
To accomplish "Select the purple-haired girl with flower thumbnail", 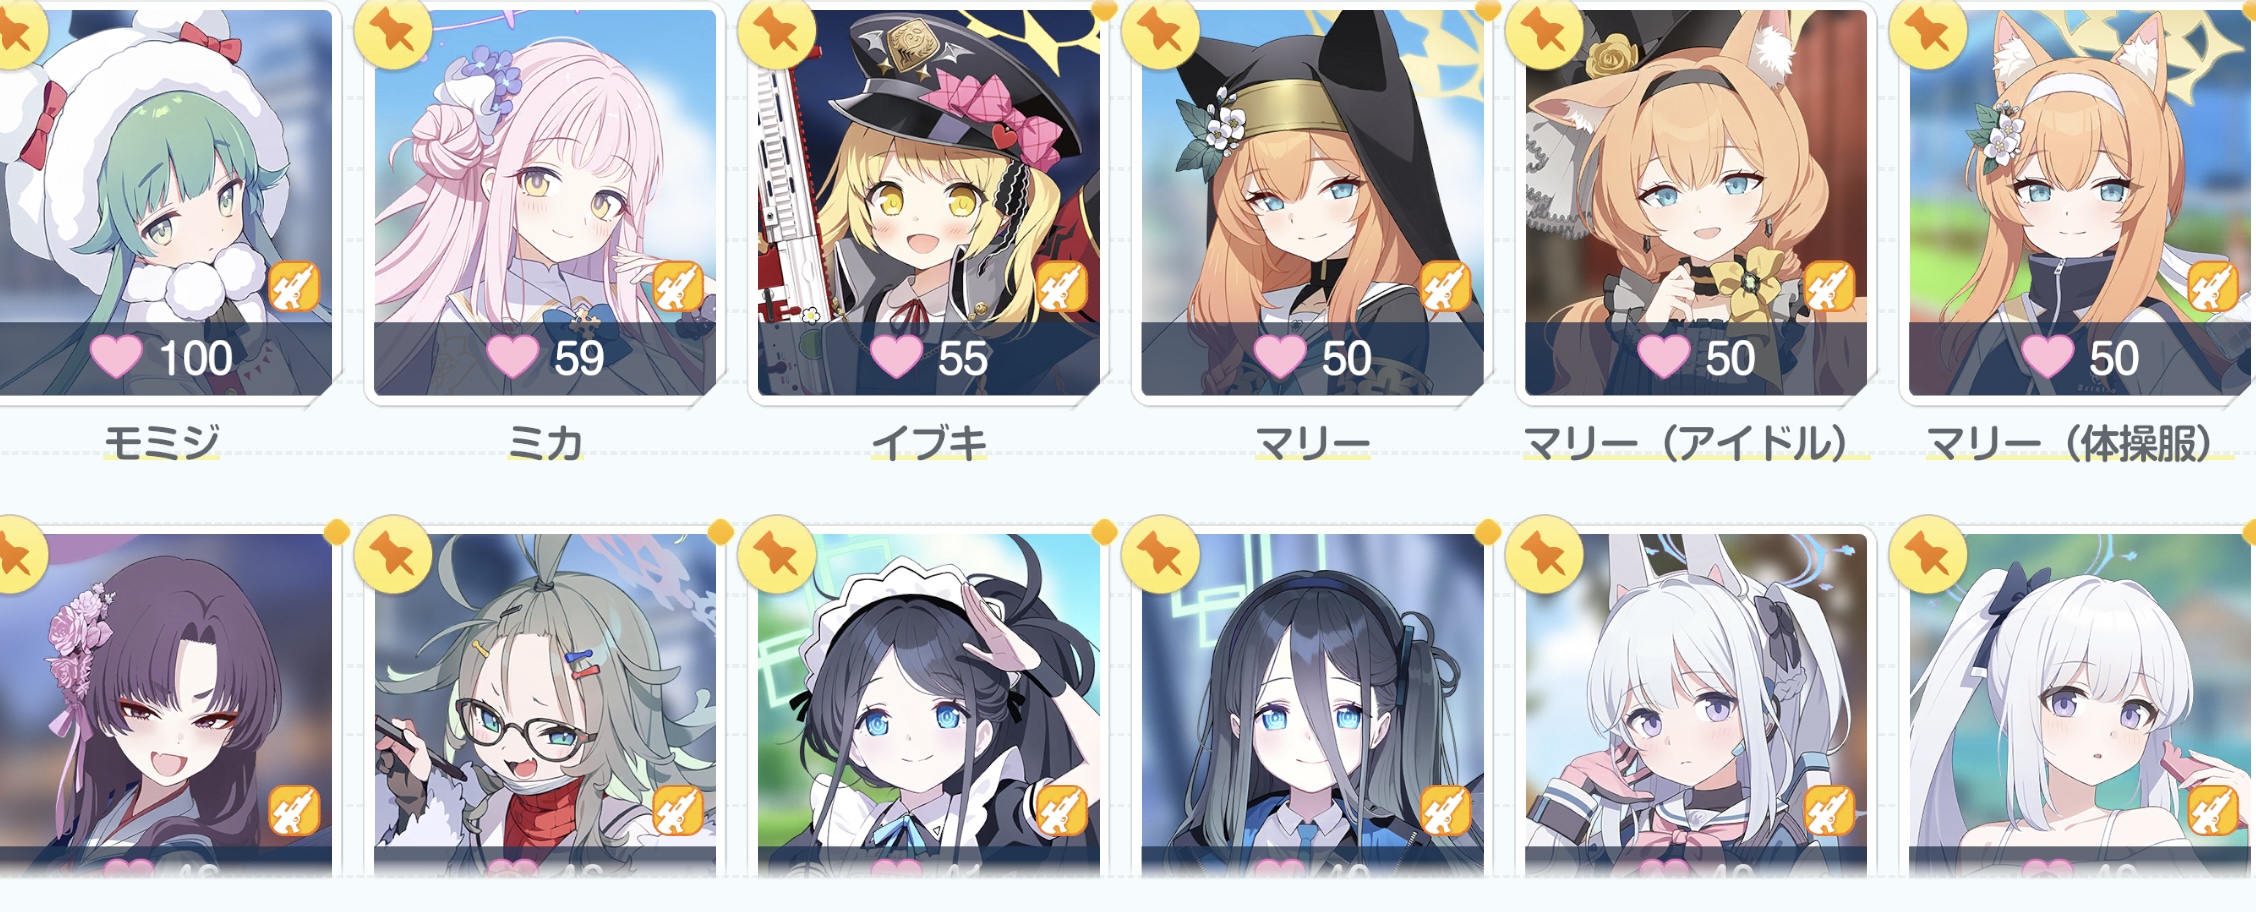I will tap(165, 705).
